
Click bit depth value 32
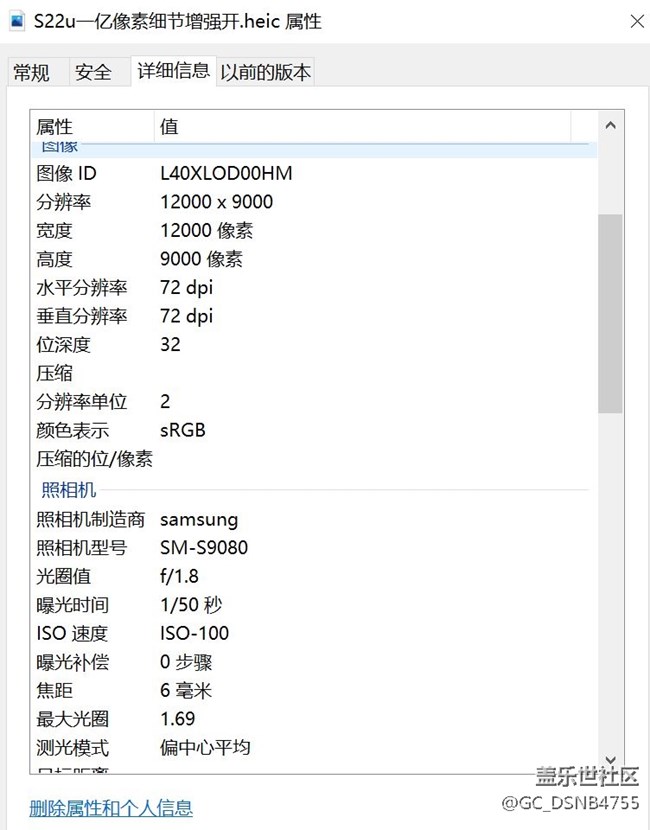[x=170, y=345]
